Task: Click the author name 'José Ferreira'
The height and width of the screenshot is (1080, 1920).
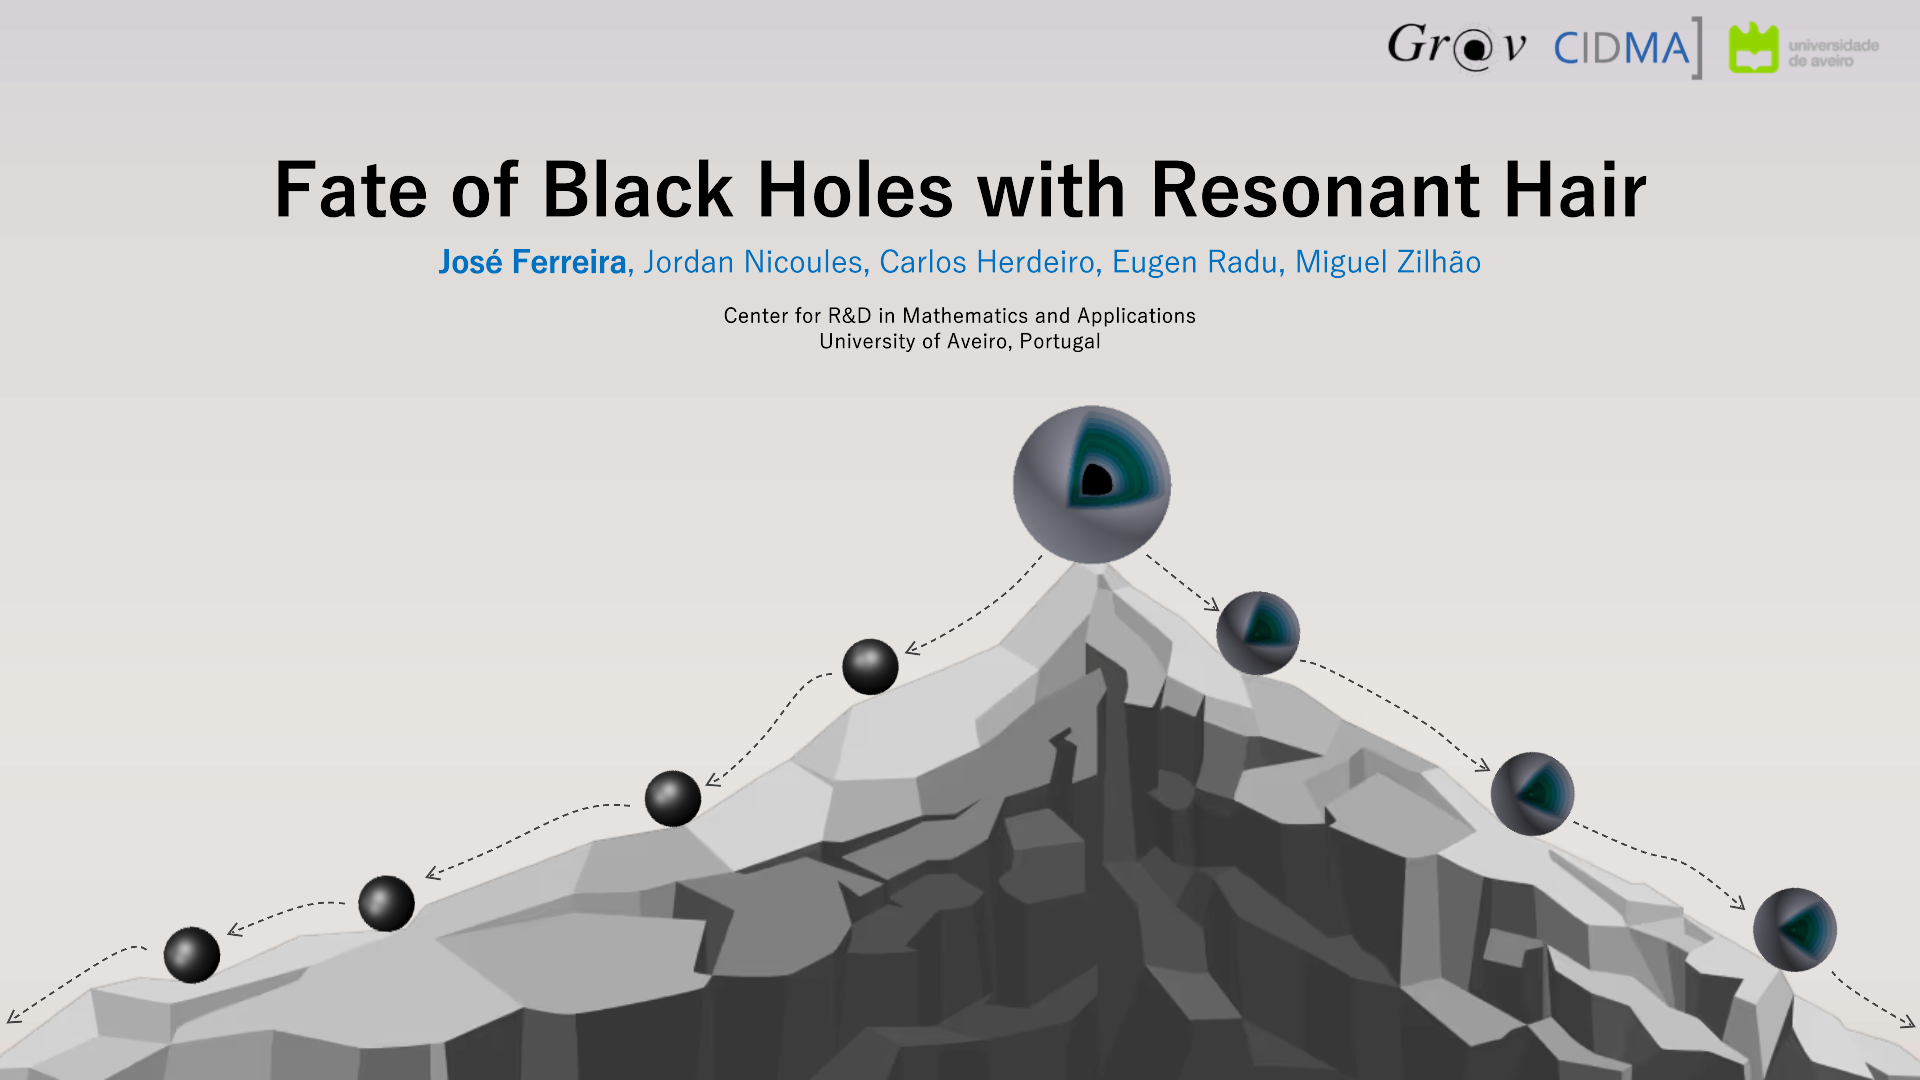Action: [534, 262]
